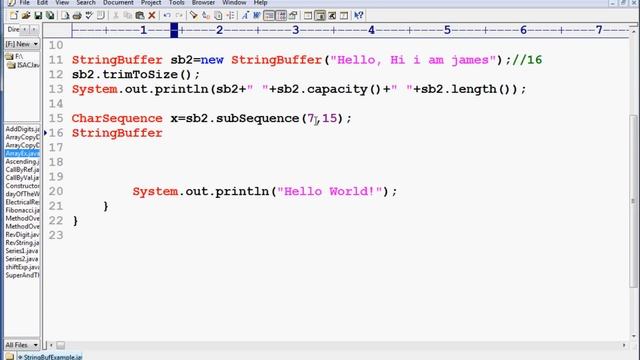Open the Project menu
Screen dimensions: 640x360
click(151, 3)
